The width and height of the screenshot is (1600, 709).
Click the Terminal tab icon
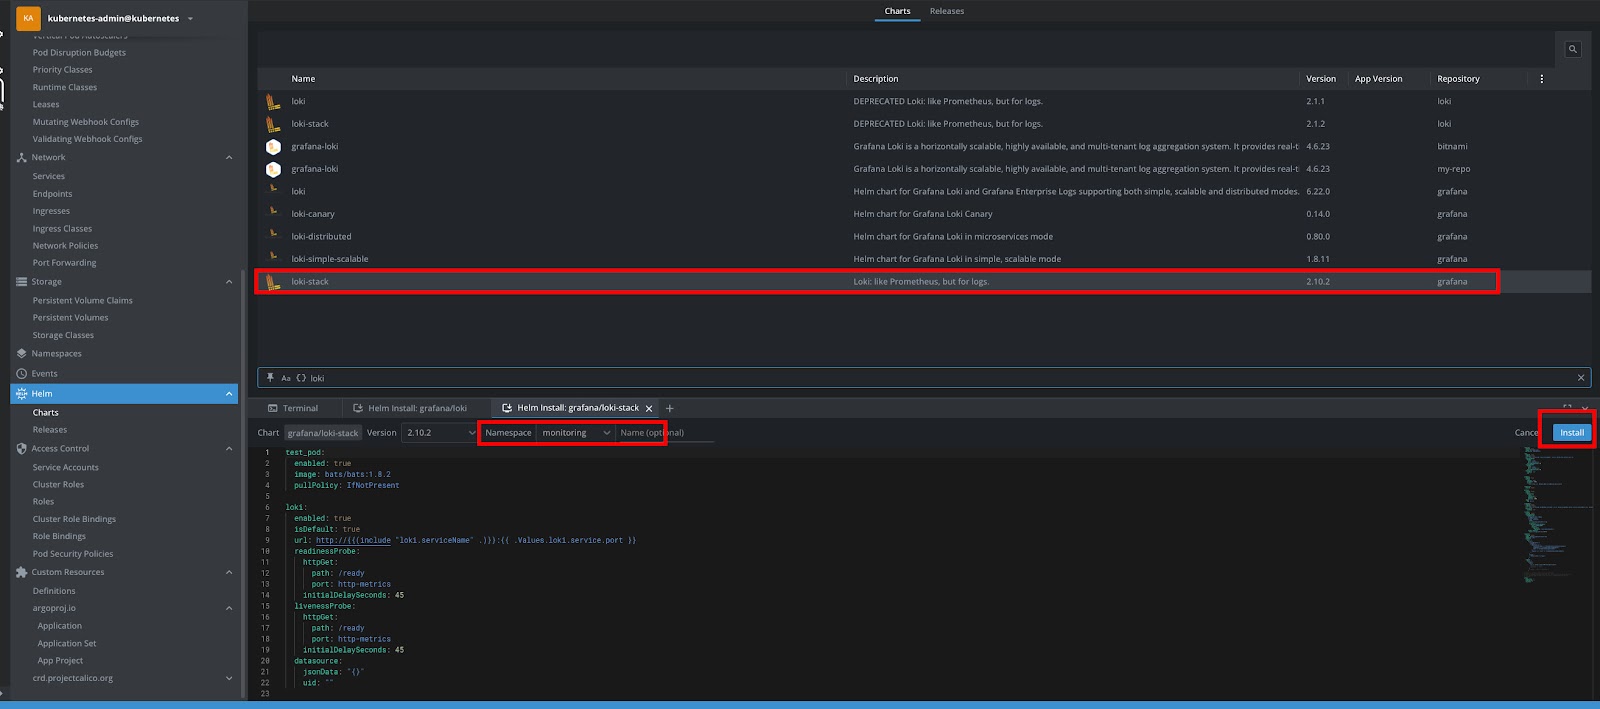272,408
